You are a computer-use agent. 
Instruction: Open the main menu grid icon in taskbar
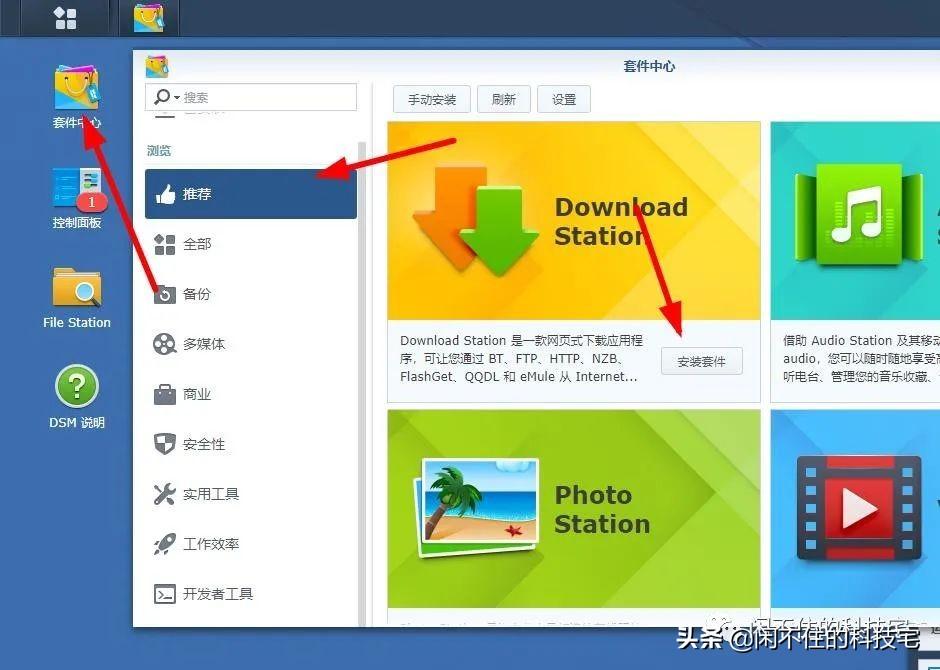tap(65, 18)
